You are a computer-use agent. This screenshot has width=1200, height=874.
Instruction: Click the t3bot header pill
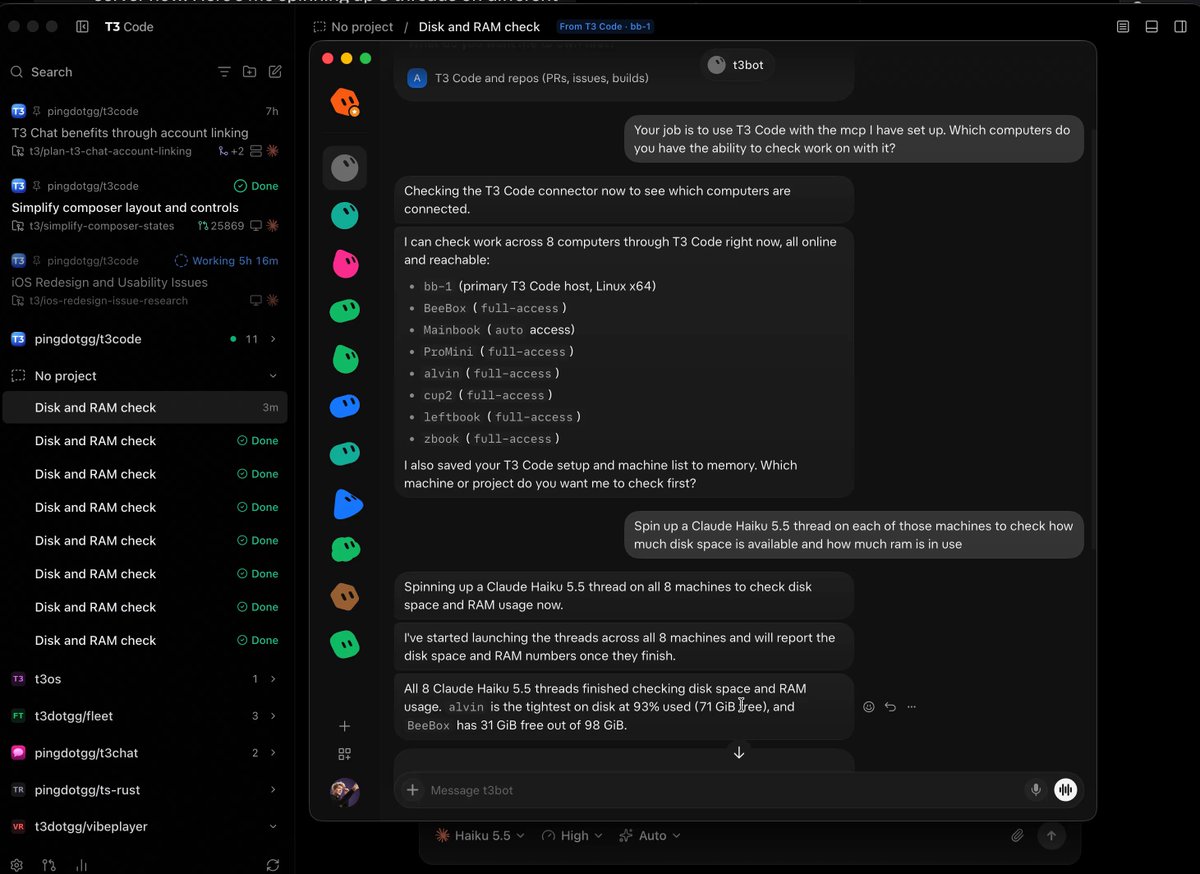737,65
